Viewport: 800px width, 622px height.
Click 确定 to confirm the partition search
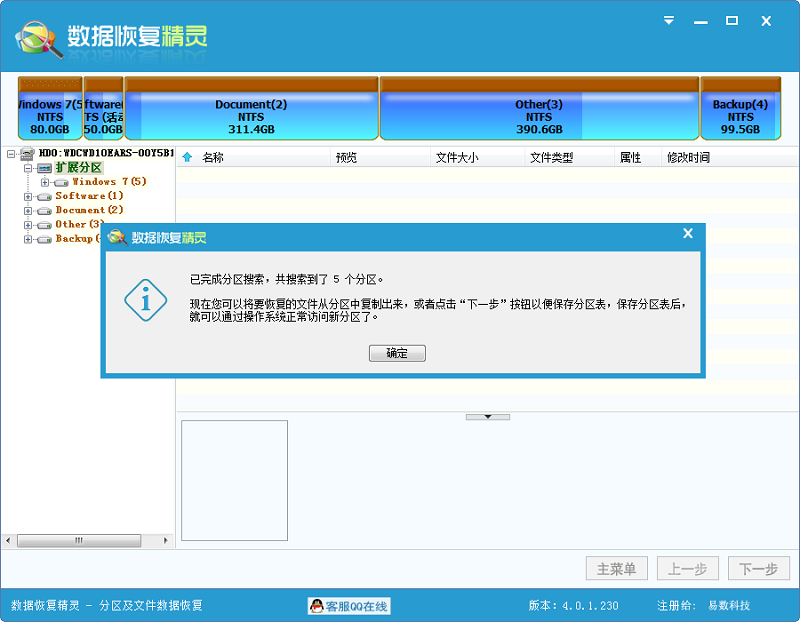(397, 353)
